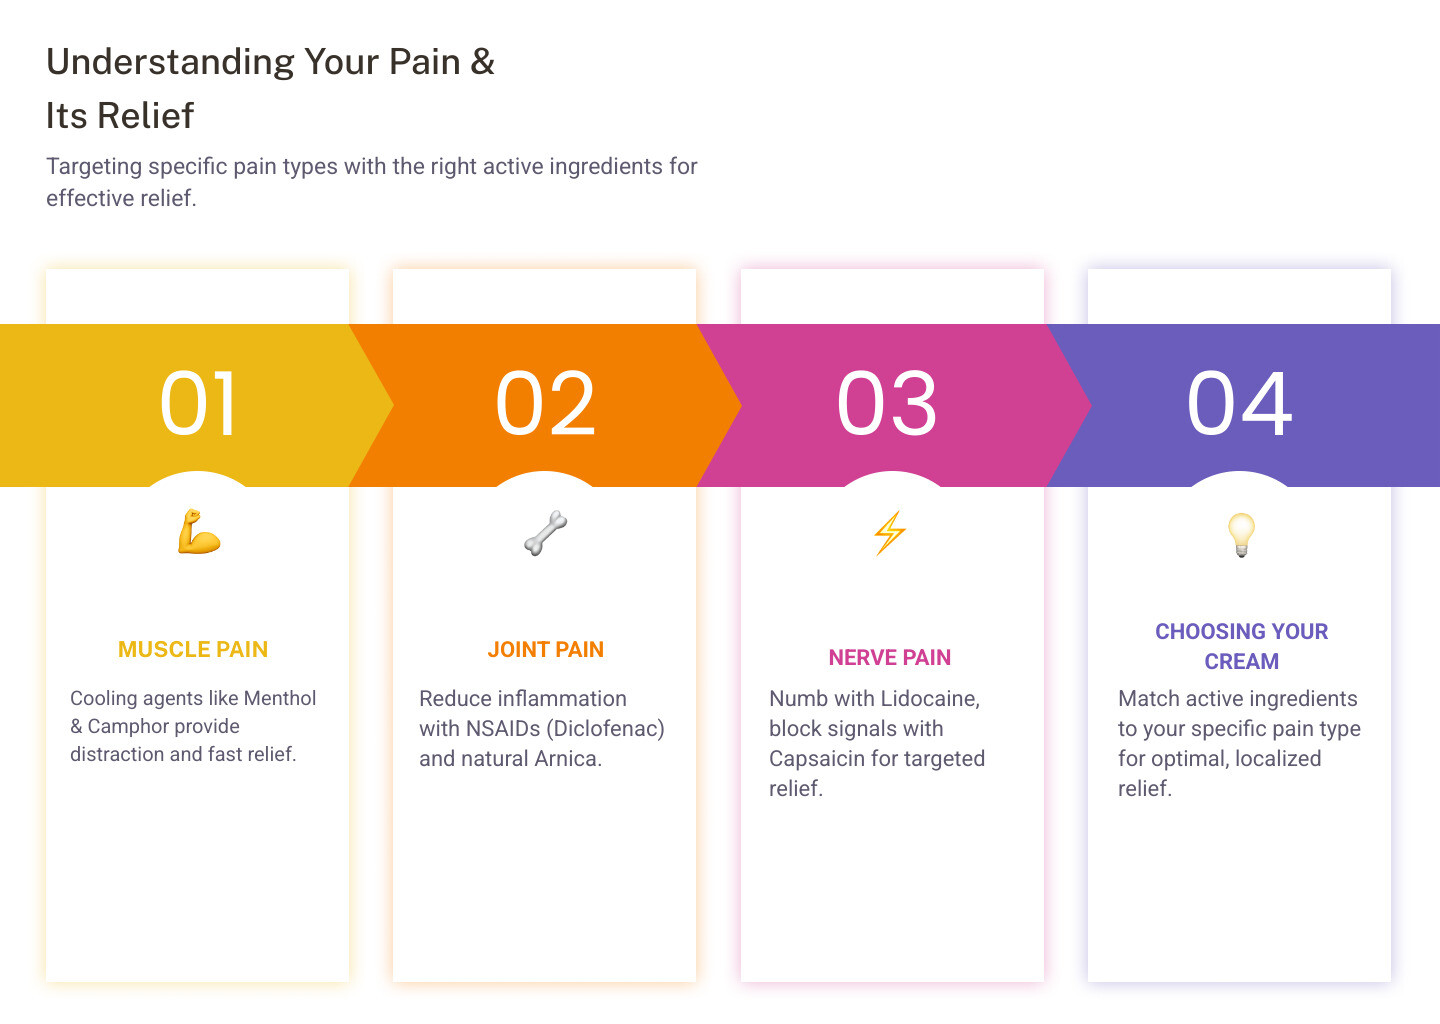Screen dimensions: 1440x1024
Task: Click the Choosing Your Cream heading
Action: point(1241,646)
